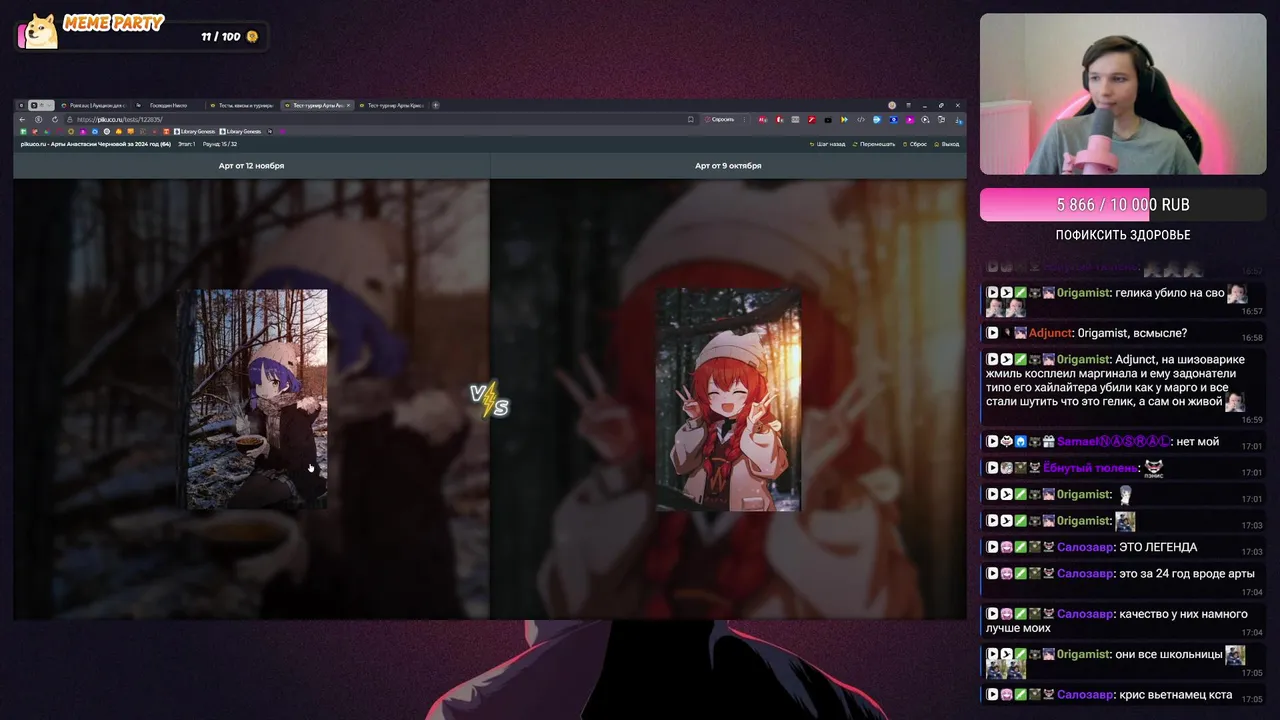Screen dimensions: 1280x720
Task: Close the active Тест-турнир tab
Action: click(348, 105)
